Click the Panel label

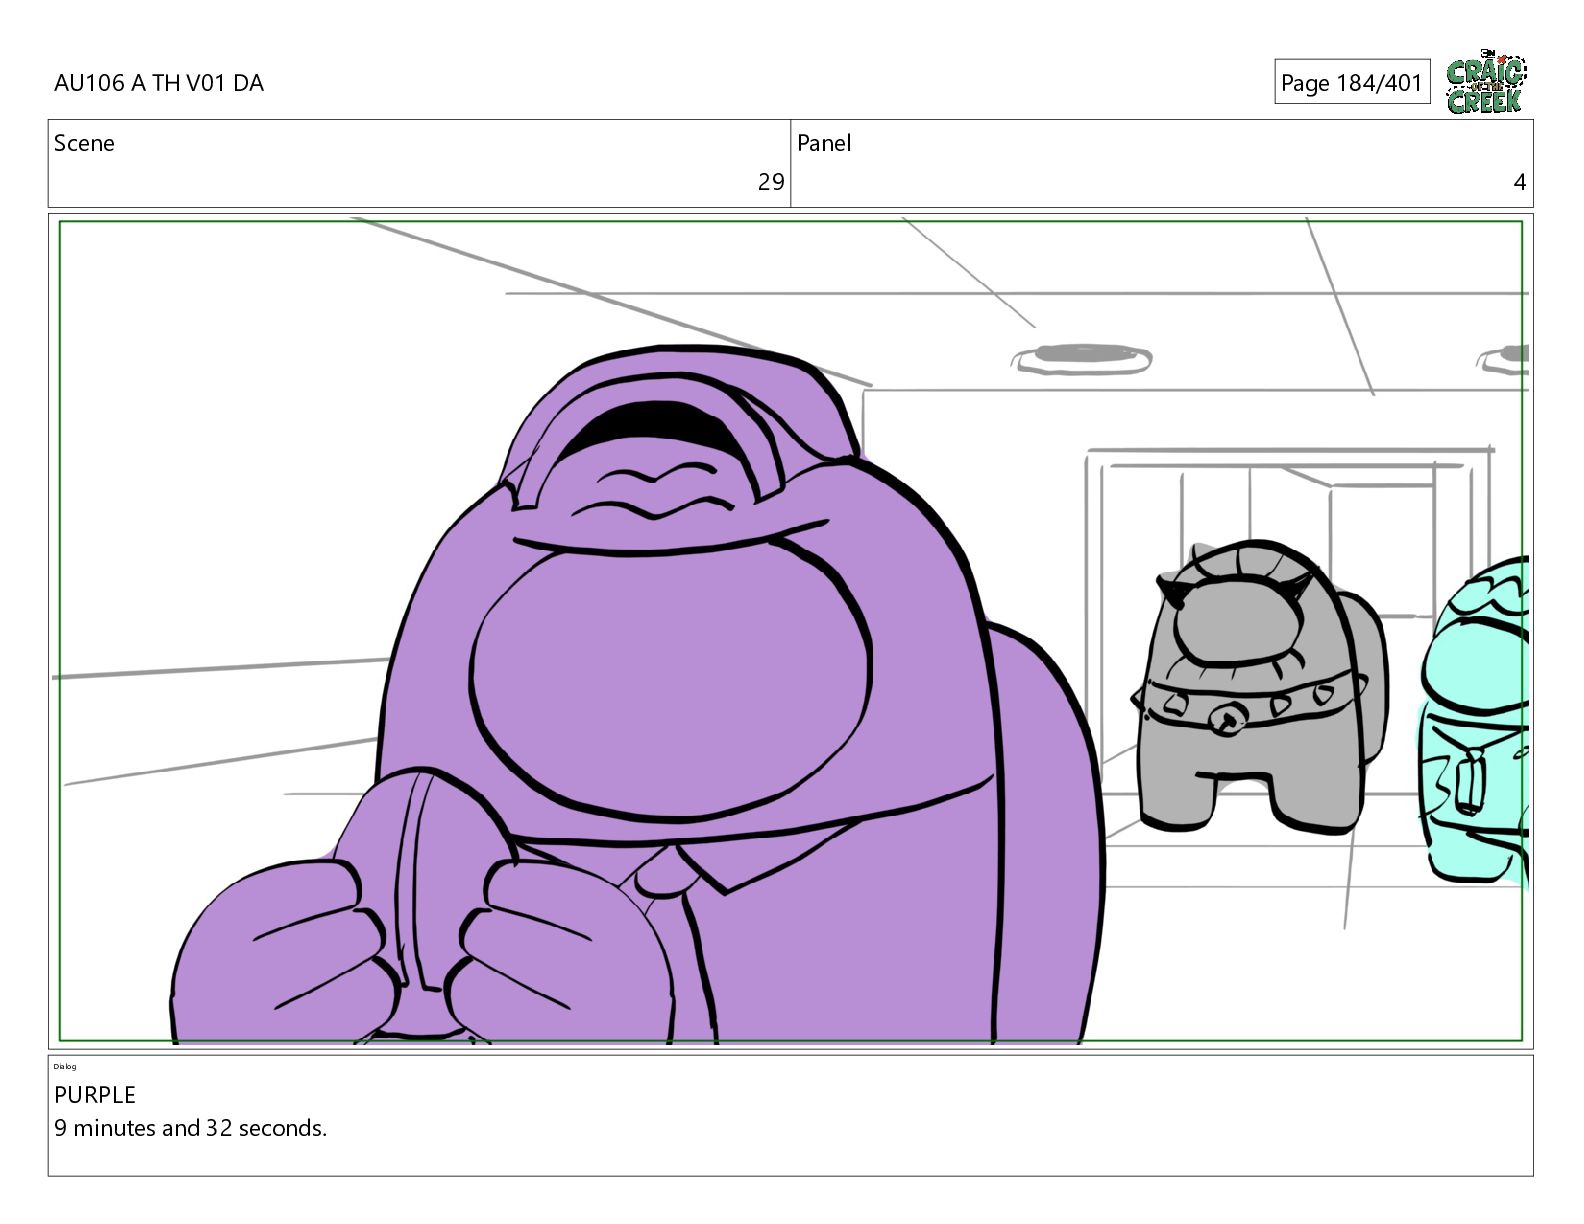pyautogui.click(x=824, y=143)
